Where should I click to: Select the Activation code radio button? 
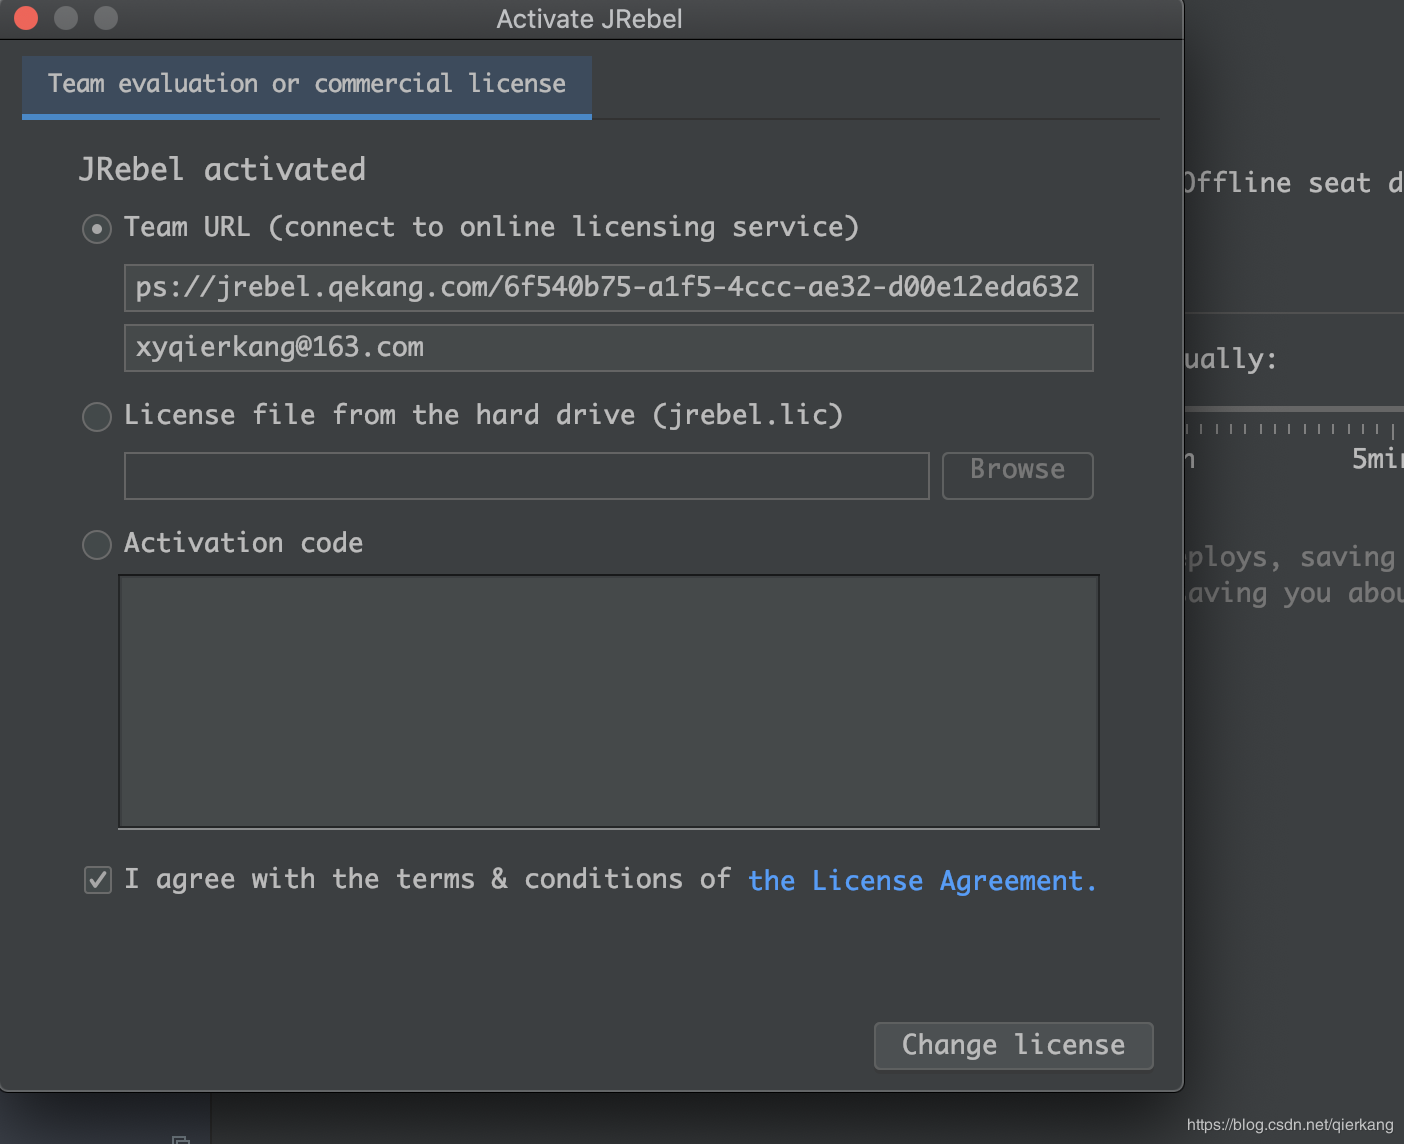(x=97, y=544)
